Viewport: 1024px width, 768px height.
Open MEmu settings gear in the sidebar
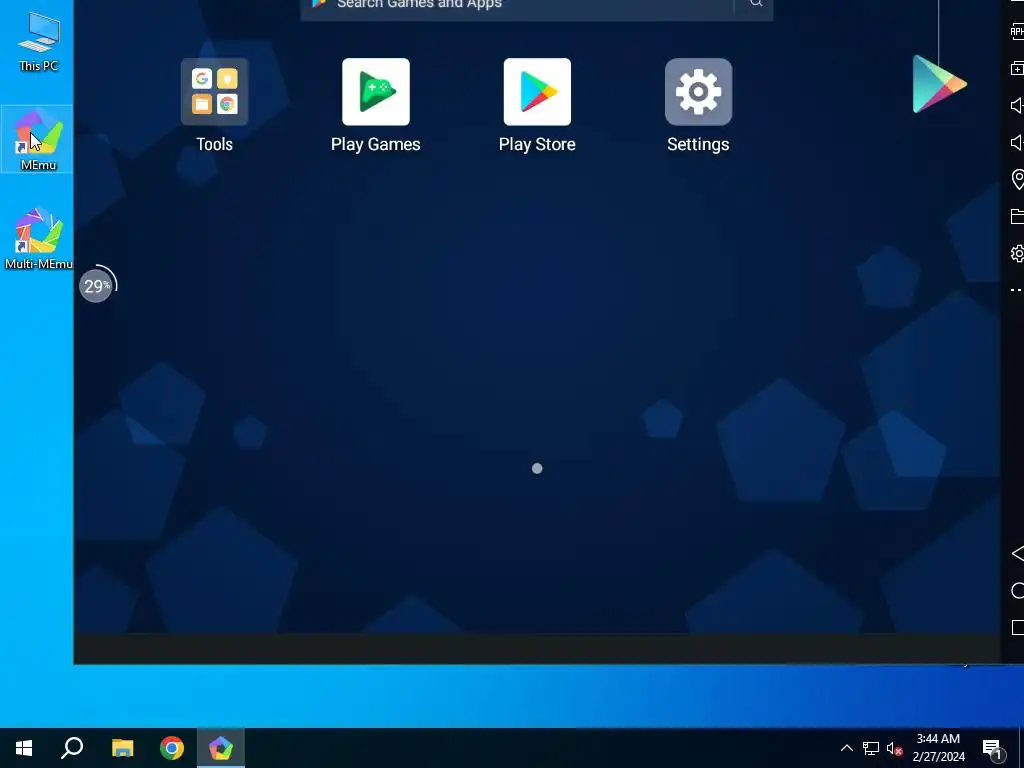pos(1017,253)
